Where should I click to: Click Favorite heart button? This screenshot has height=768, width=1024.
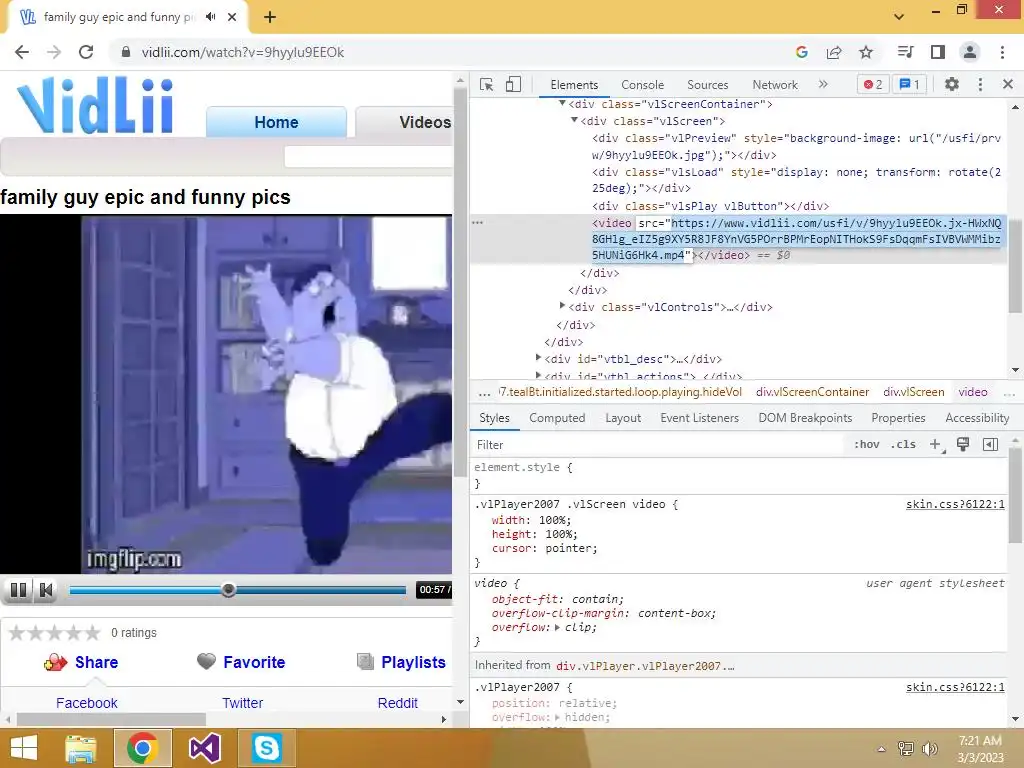241,662
